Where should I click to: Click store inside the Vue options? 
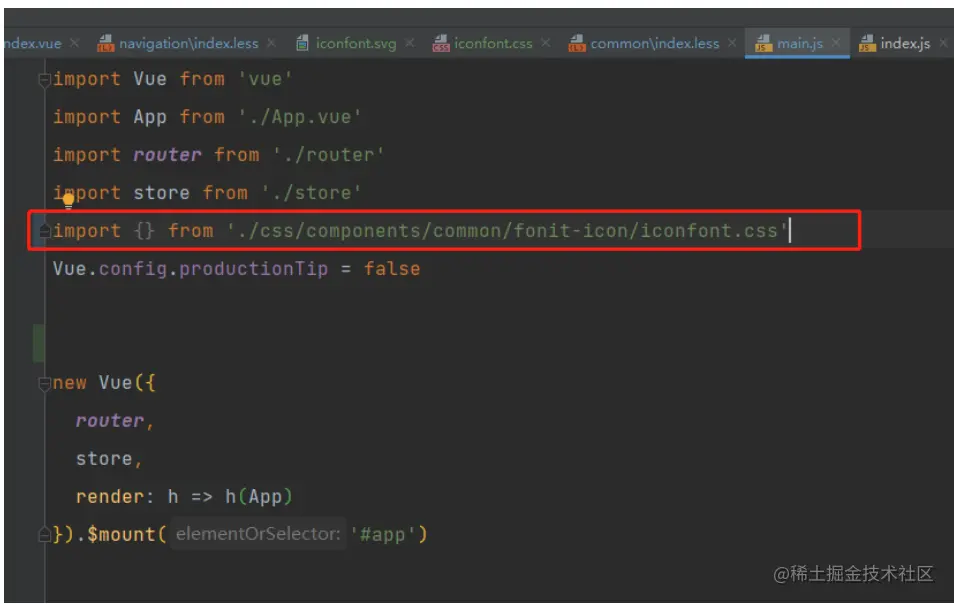click(x=103, y=459)
